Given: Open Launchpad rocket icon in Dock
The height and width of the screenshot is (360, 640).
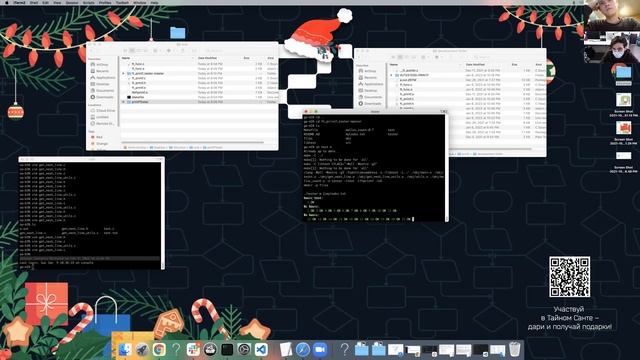Looking at the screenshot, I should (x=142, y=350).
